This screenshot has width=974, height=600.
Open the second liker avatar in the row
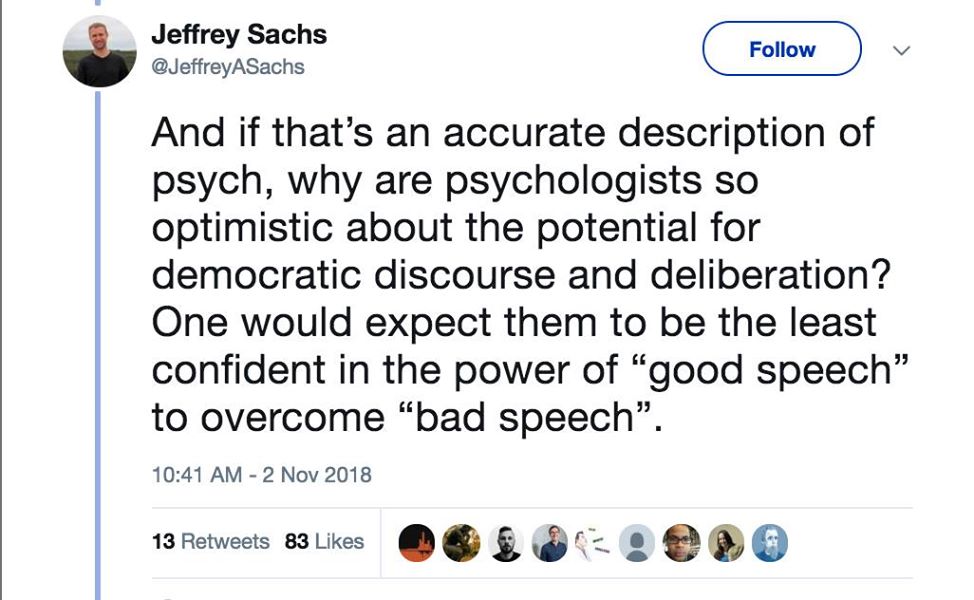461,542
